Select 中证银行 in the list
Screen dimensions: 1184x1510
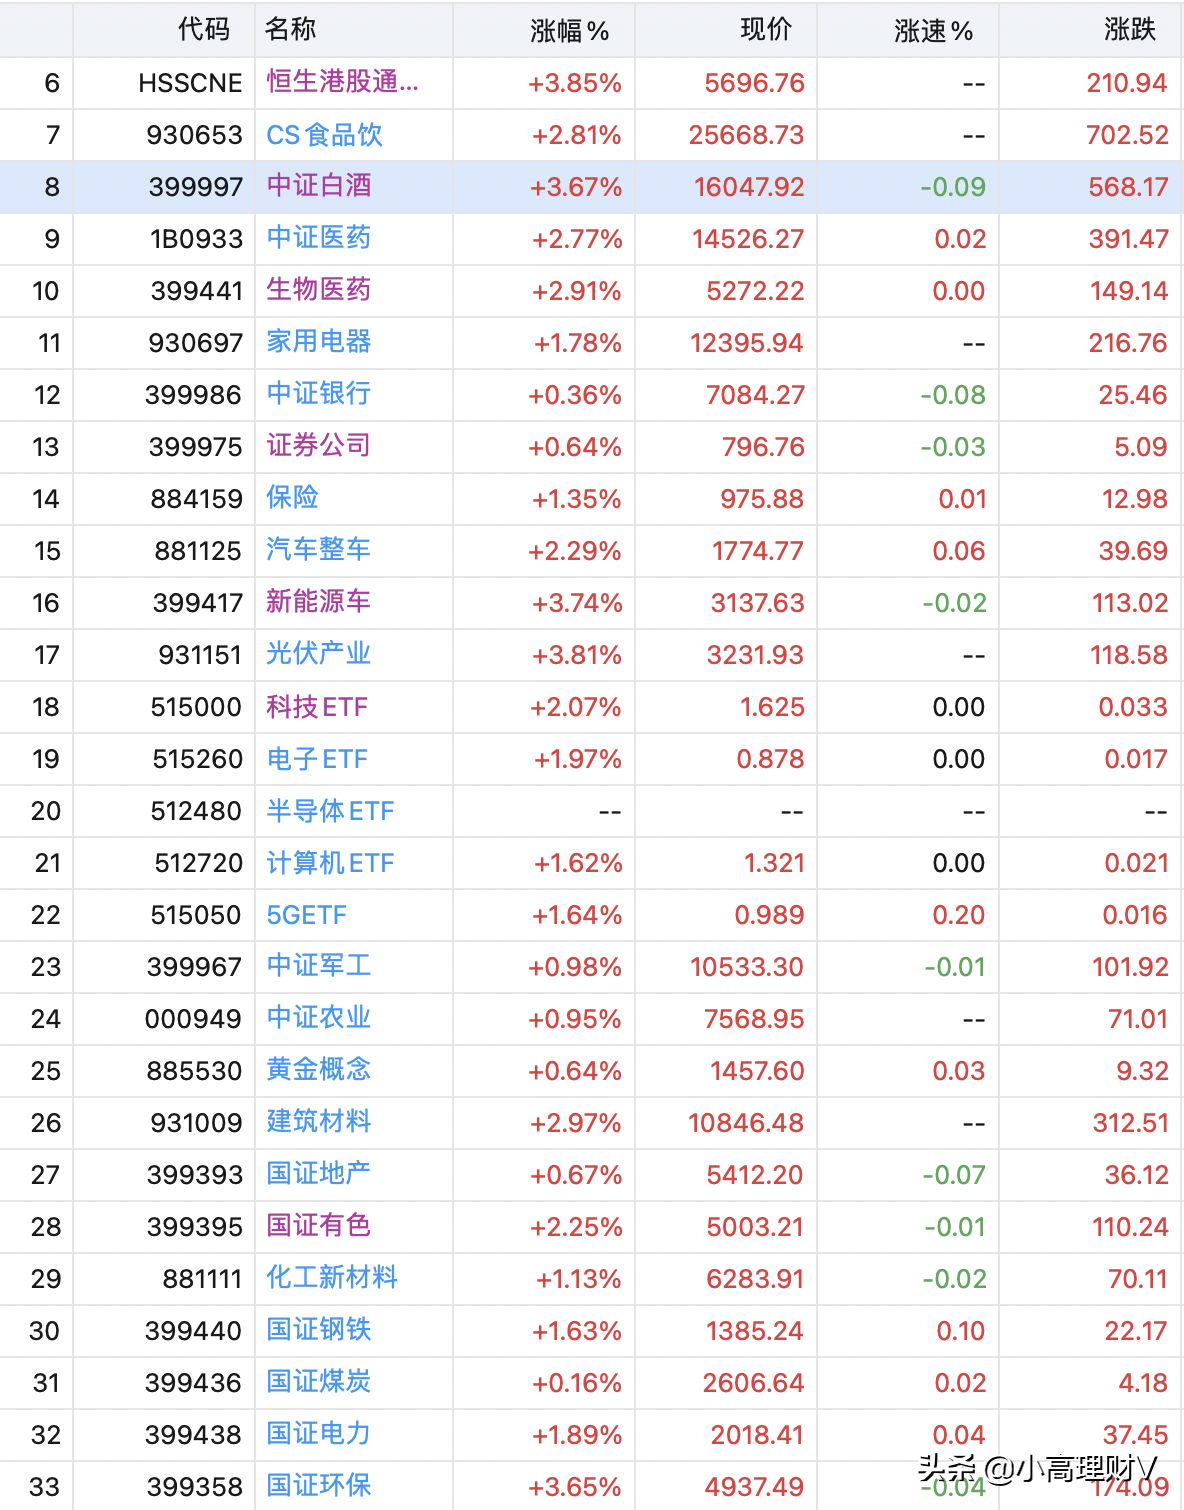[x=319, y=394]
